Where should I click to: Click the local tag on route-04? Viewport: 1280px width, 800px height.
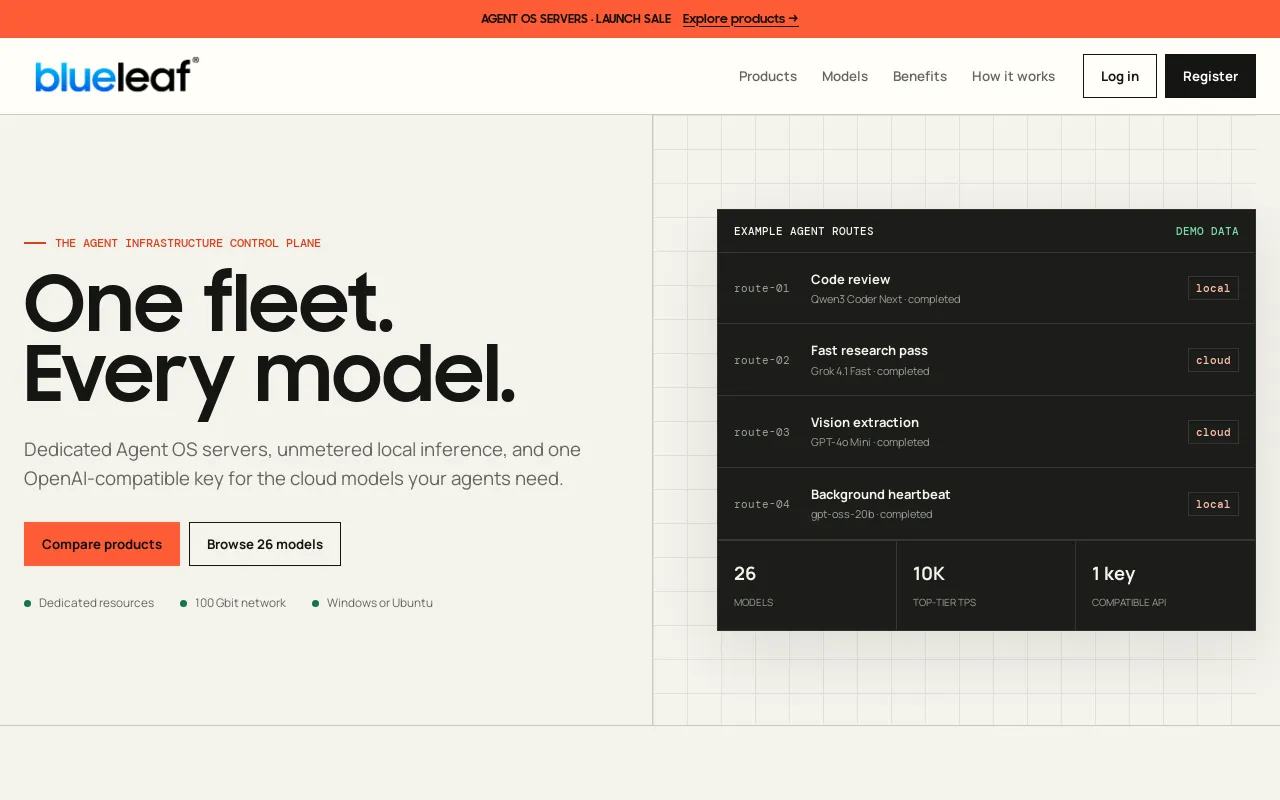pyautogui.click(x=1213, y=504)
